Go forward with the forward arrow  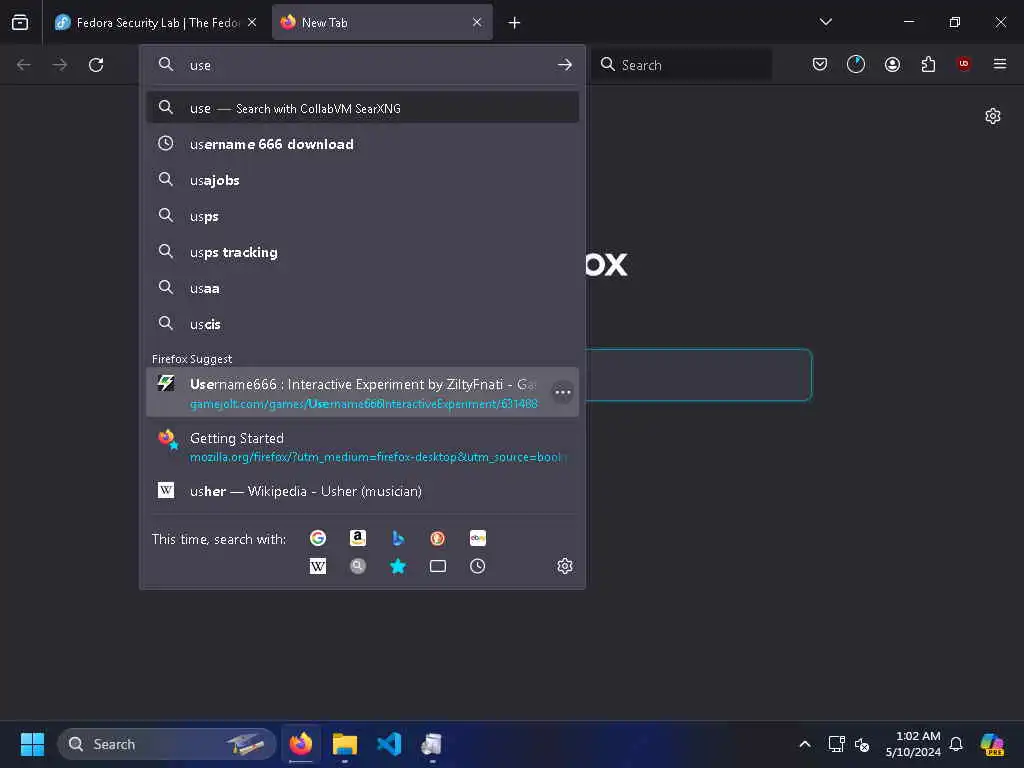(59, 65)
